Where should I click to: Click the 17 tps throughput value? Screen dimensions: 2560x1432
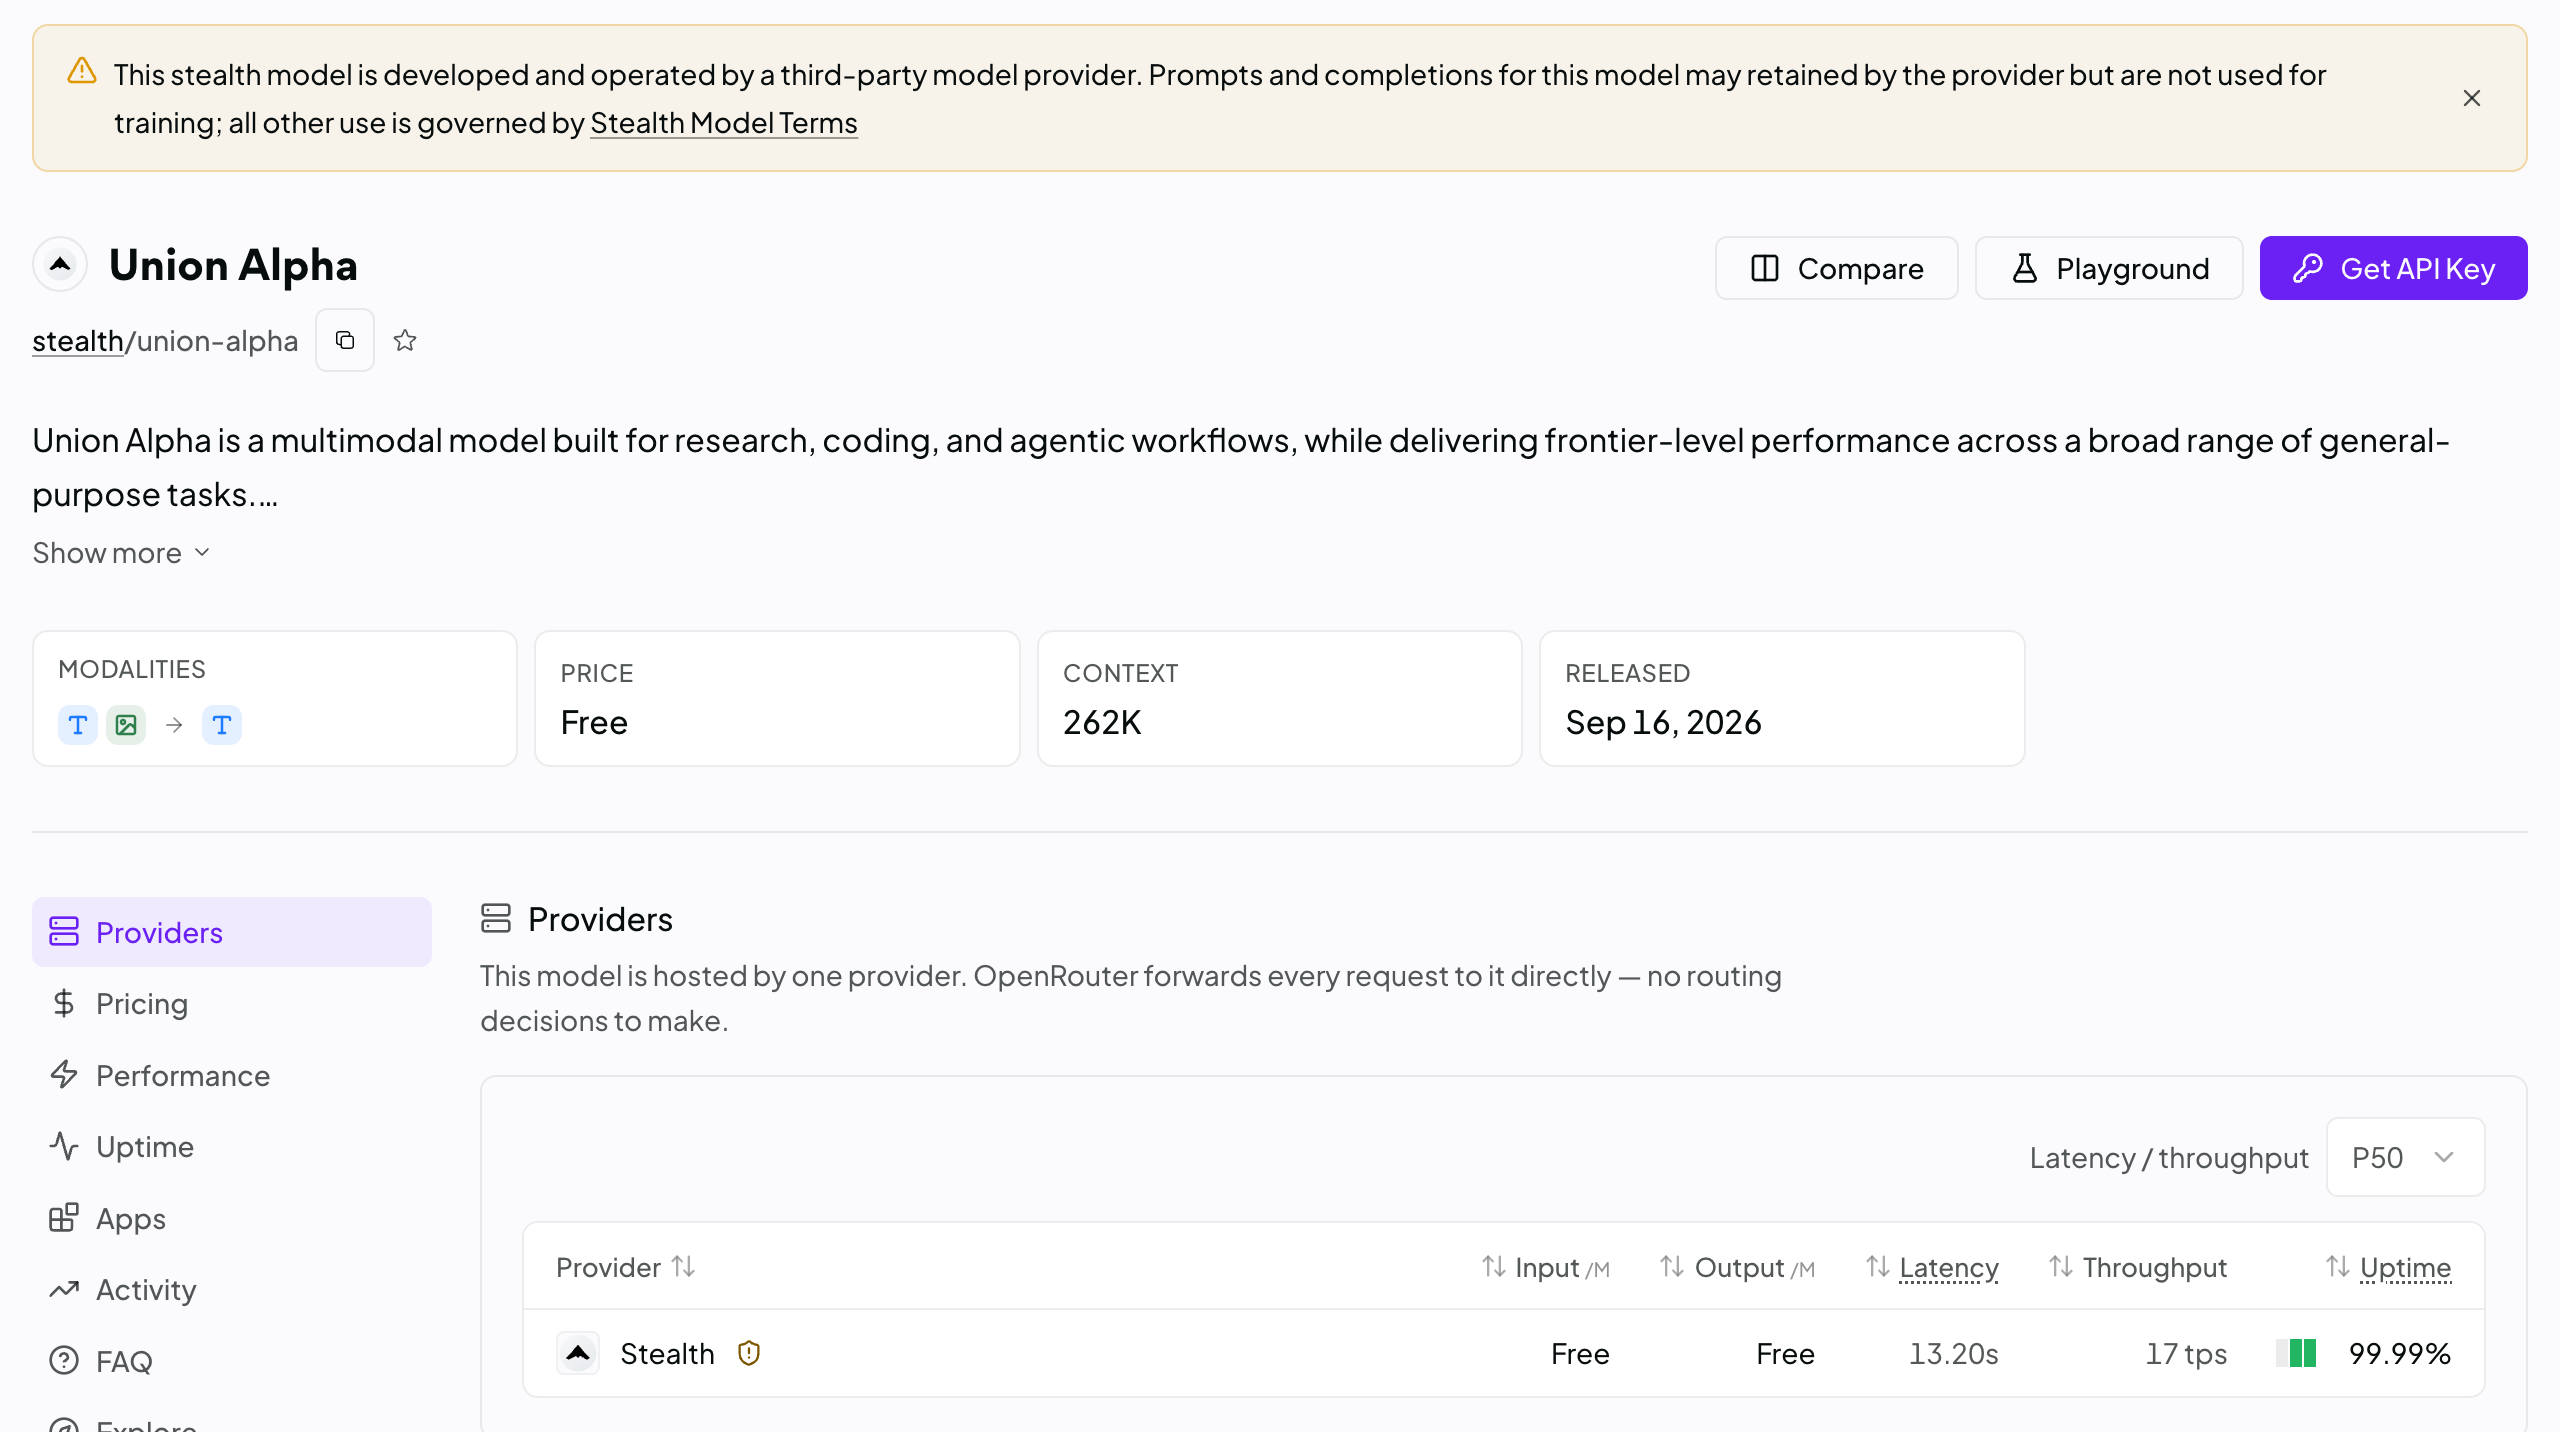tap(2186, 1353)
